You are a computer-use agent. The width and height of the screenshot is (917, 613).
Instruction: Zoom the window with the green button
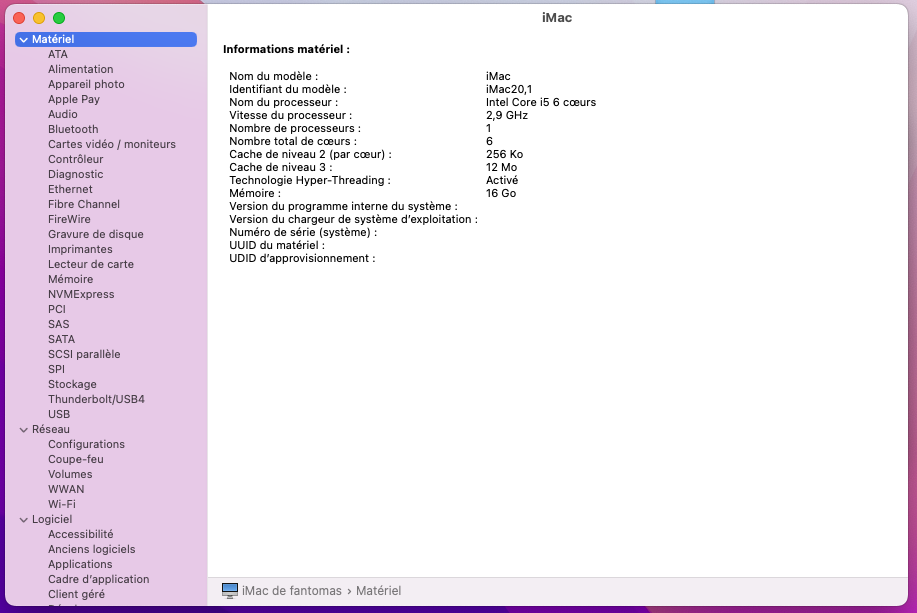pos(59,18)
